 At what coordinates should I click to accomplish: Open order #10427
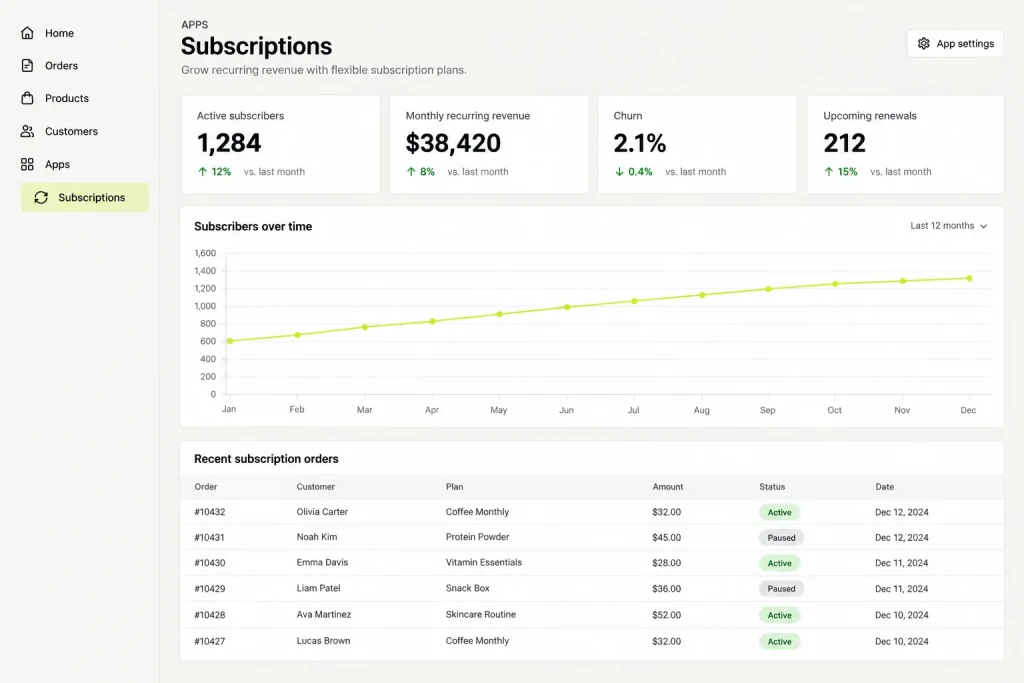(x=210, y=641)
